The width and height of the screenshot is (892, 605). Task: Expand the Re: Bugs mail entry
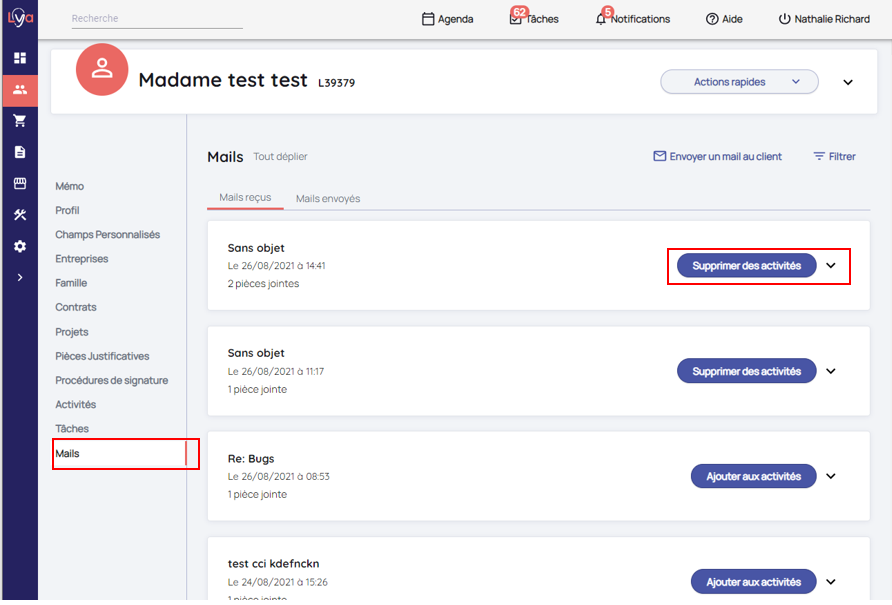(x=831, y=477)
